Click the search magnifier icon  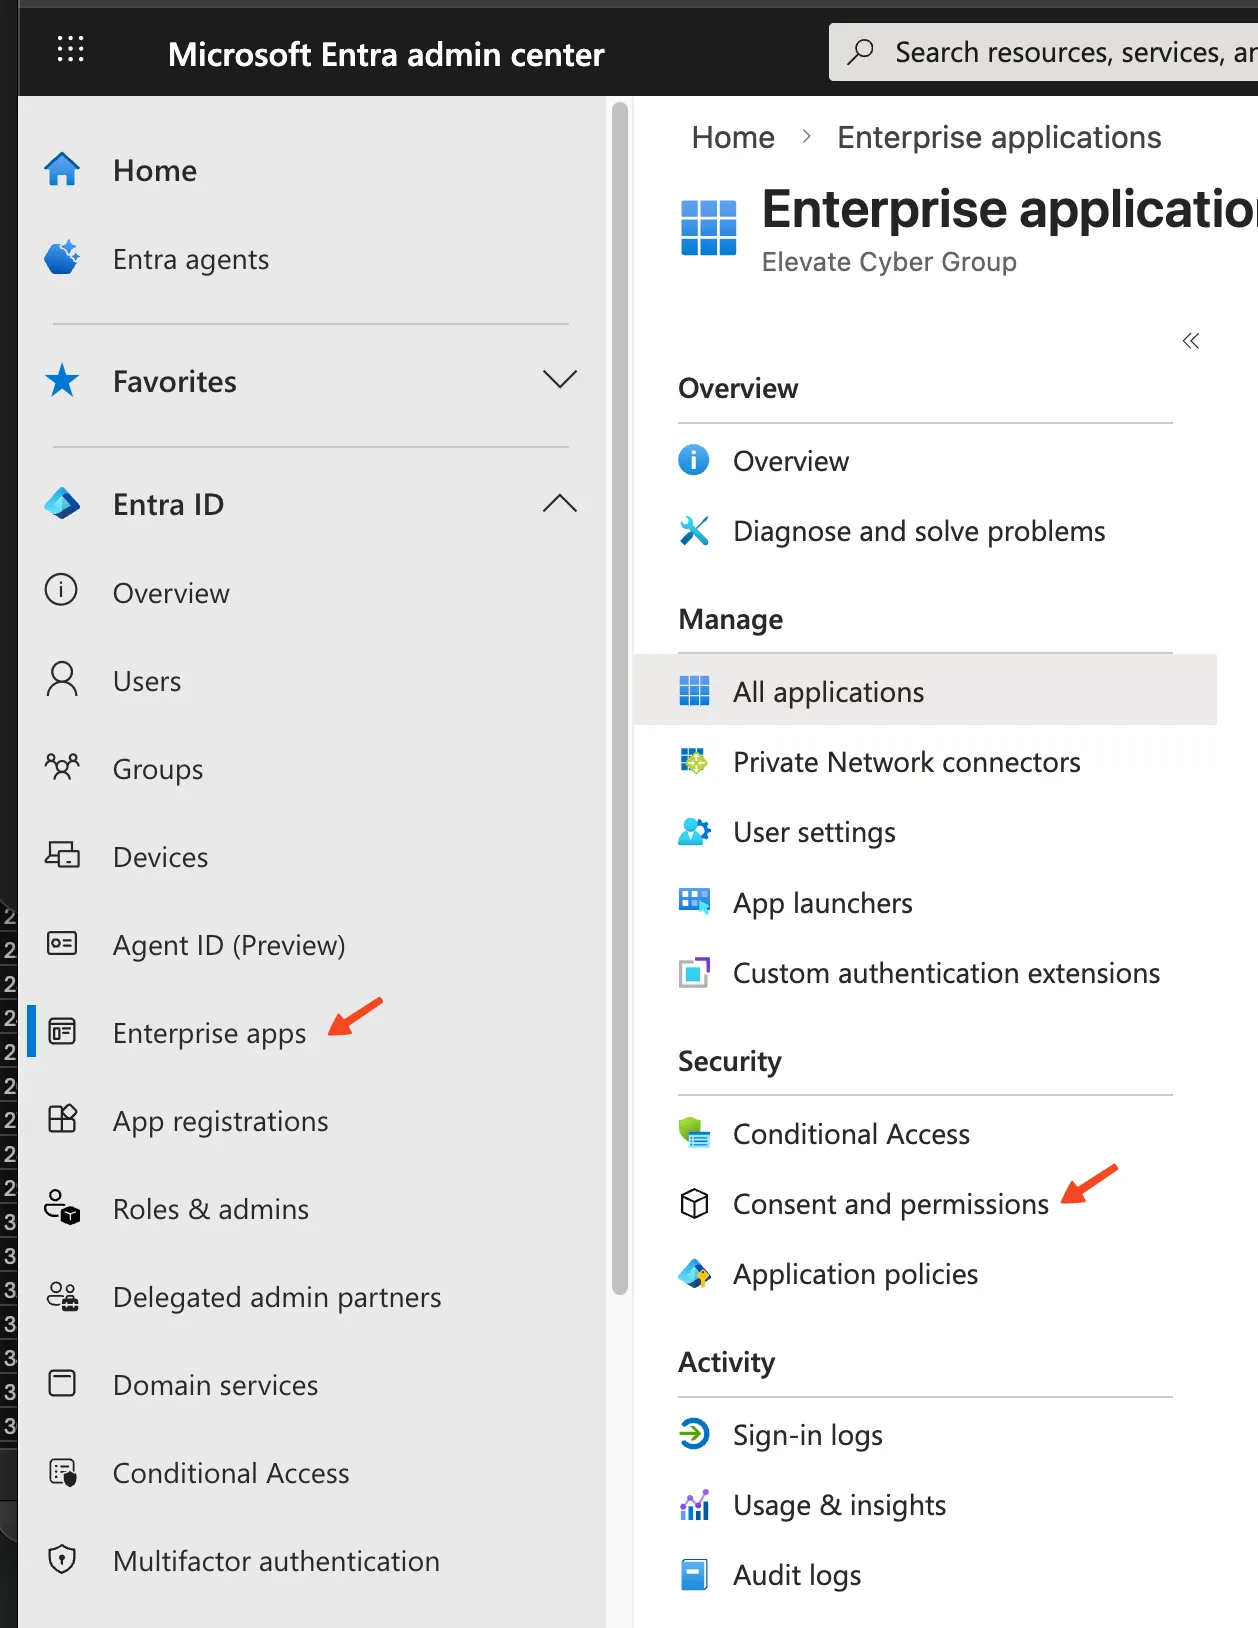[x=860, y=52]
